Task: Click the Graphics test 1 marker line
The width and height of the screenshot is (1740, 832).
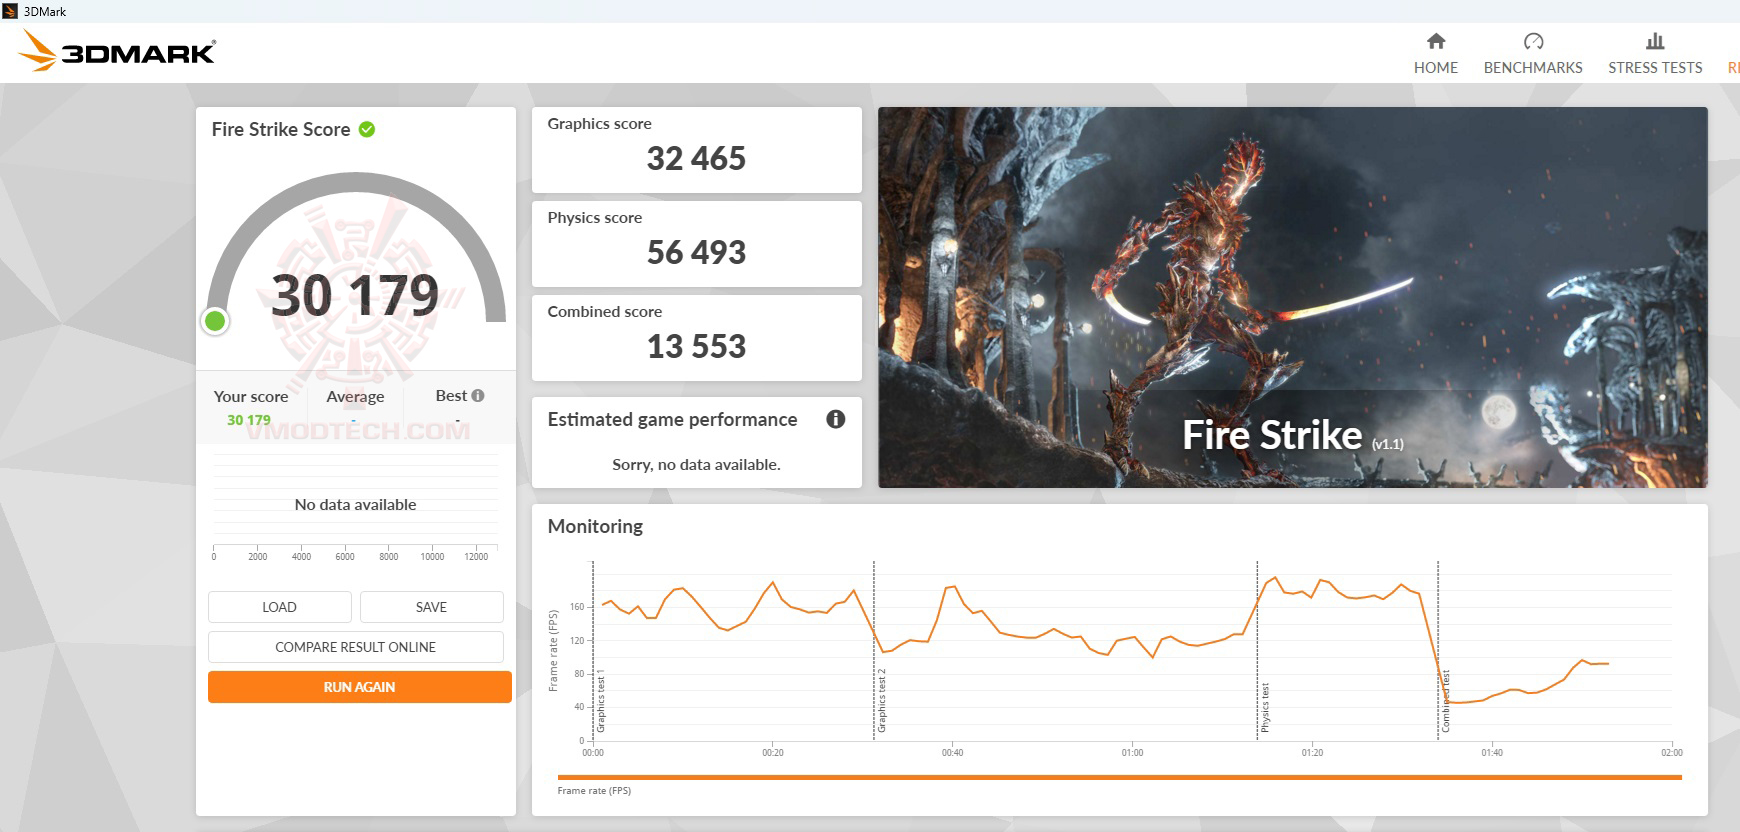Action: 593,650
